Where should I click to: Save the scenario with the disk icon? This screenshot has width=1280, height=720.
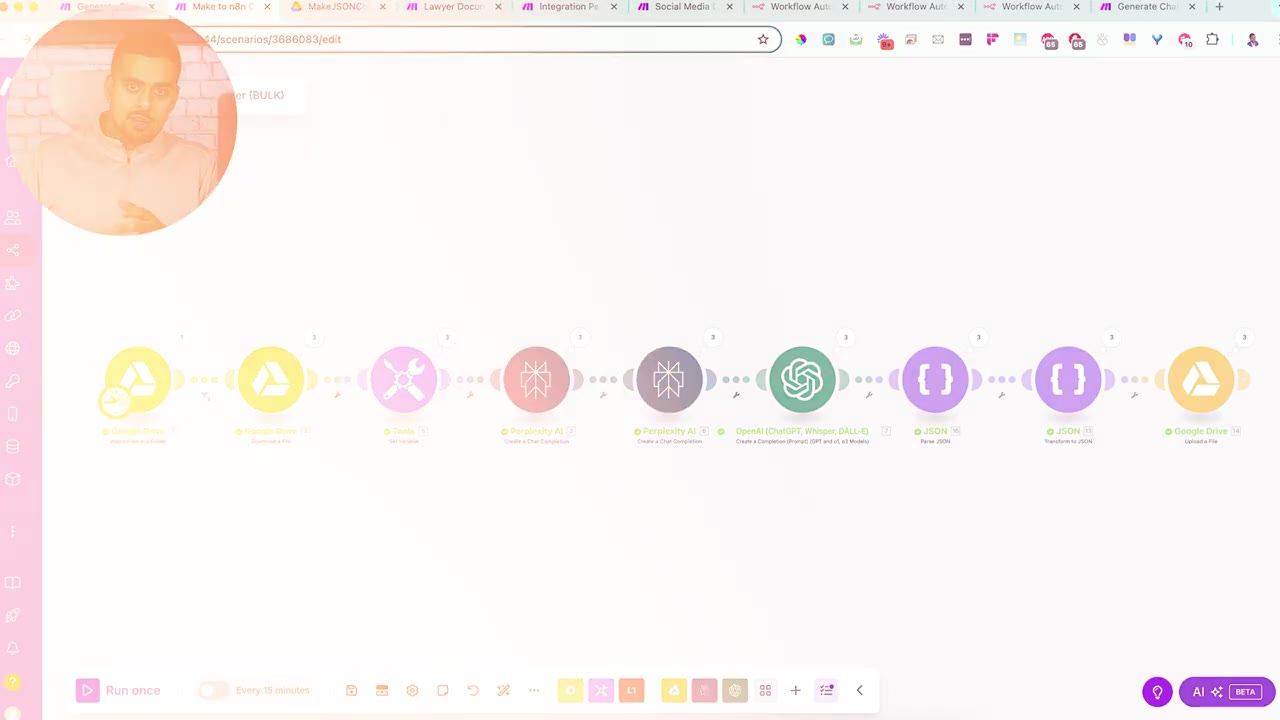coord(351,690)
